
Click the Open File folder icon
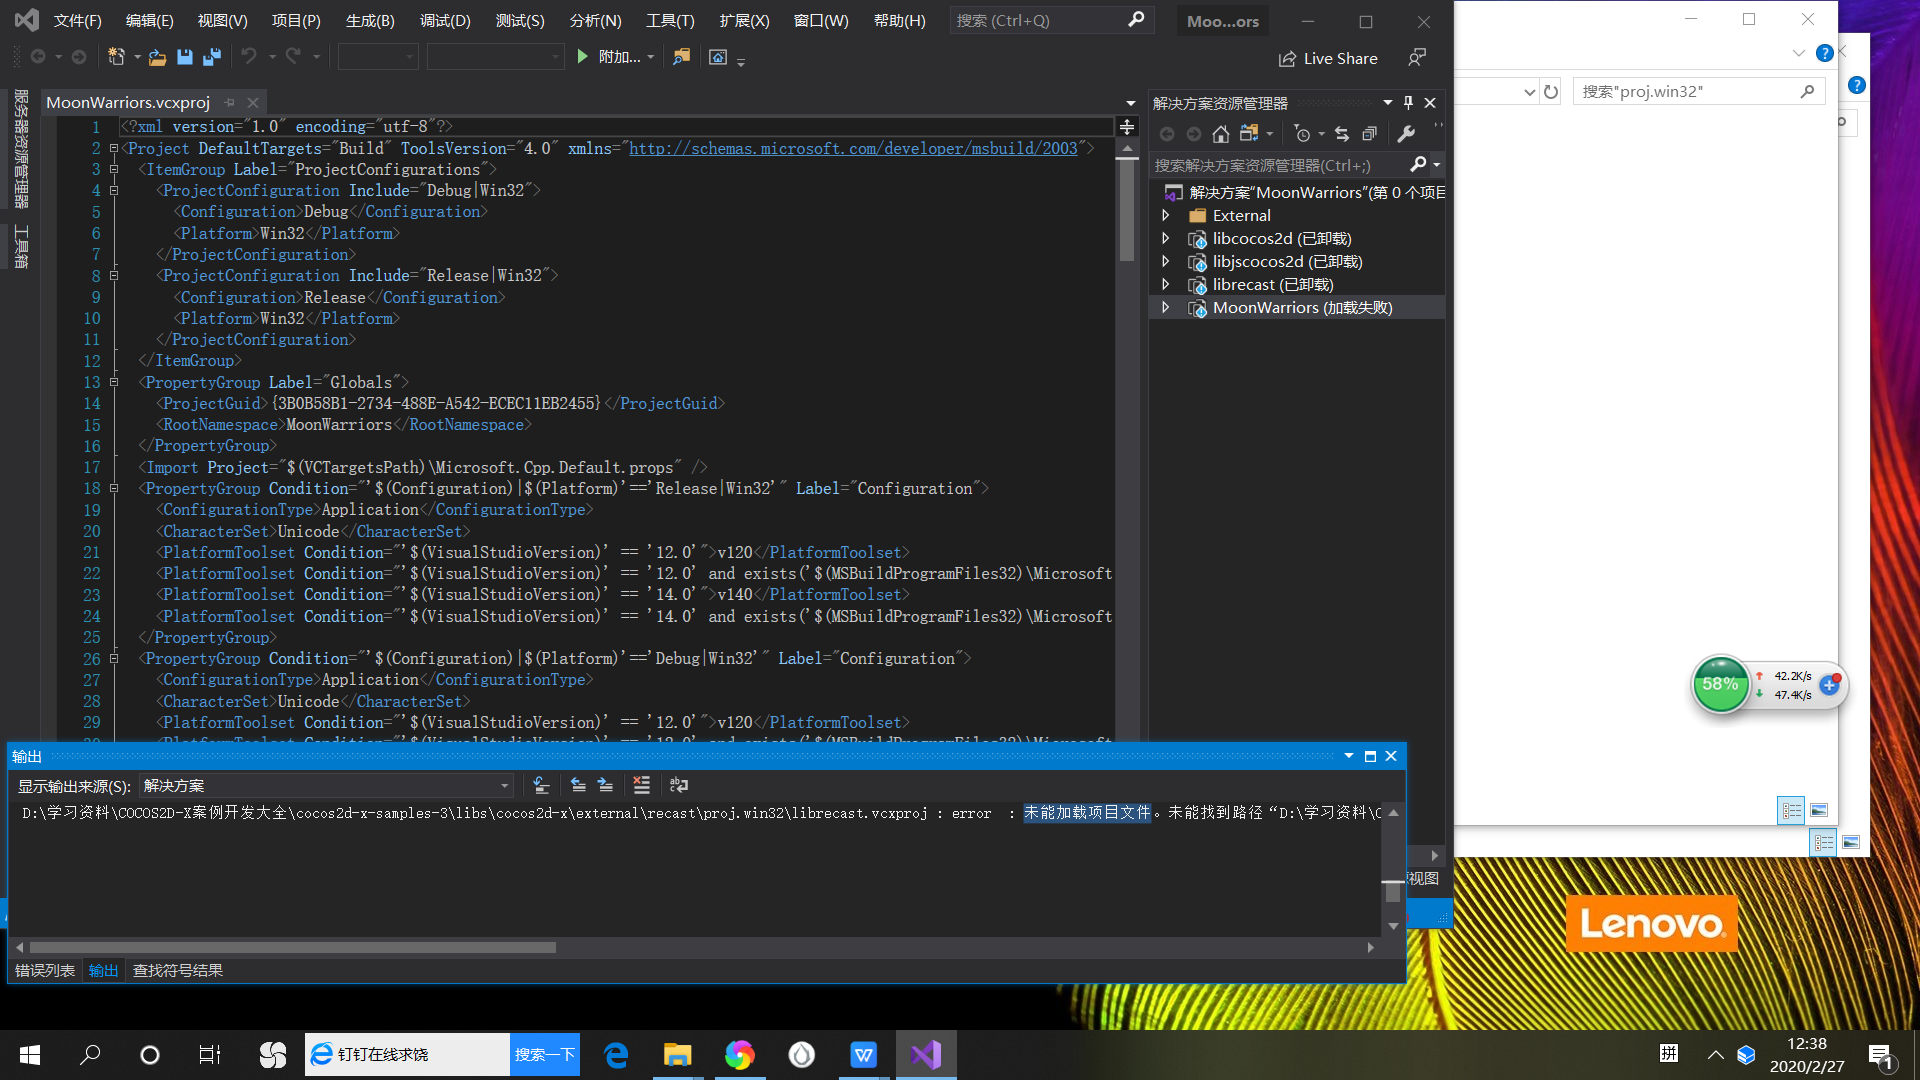(157, 57)
